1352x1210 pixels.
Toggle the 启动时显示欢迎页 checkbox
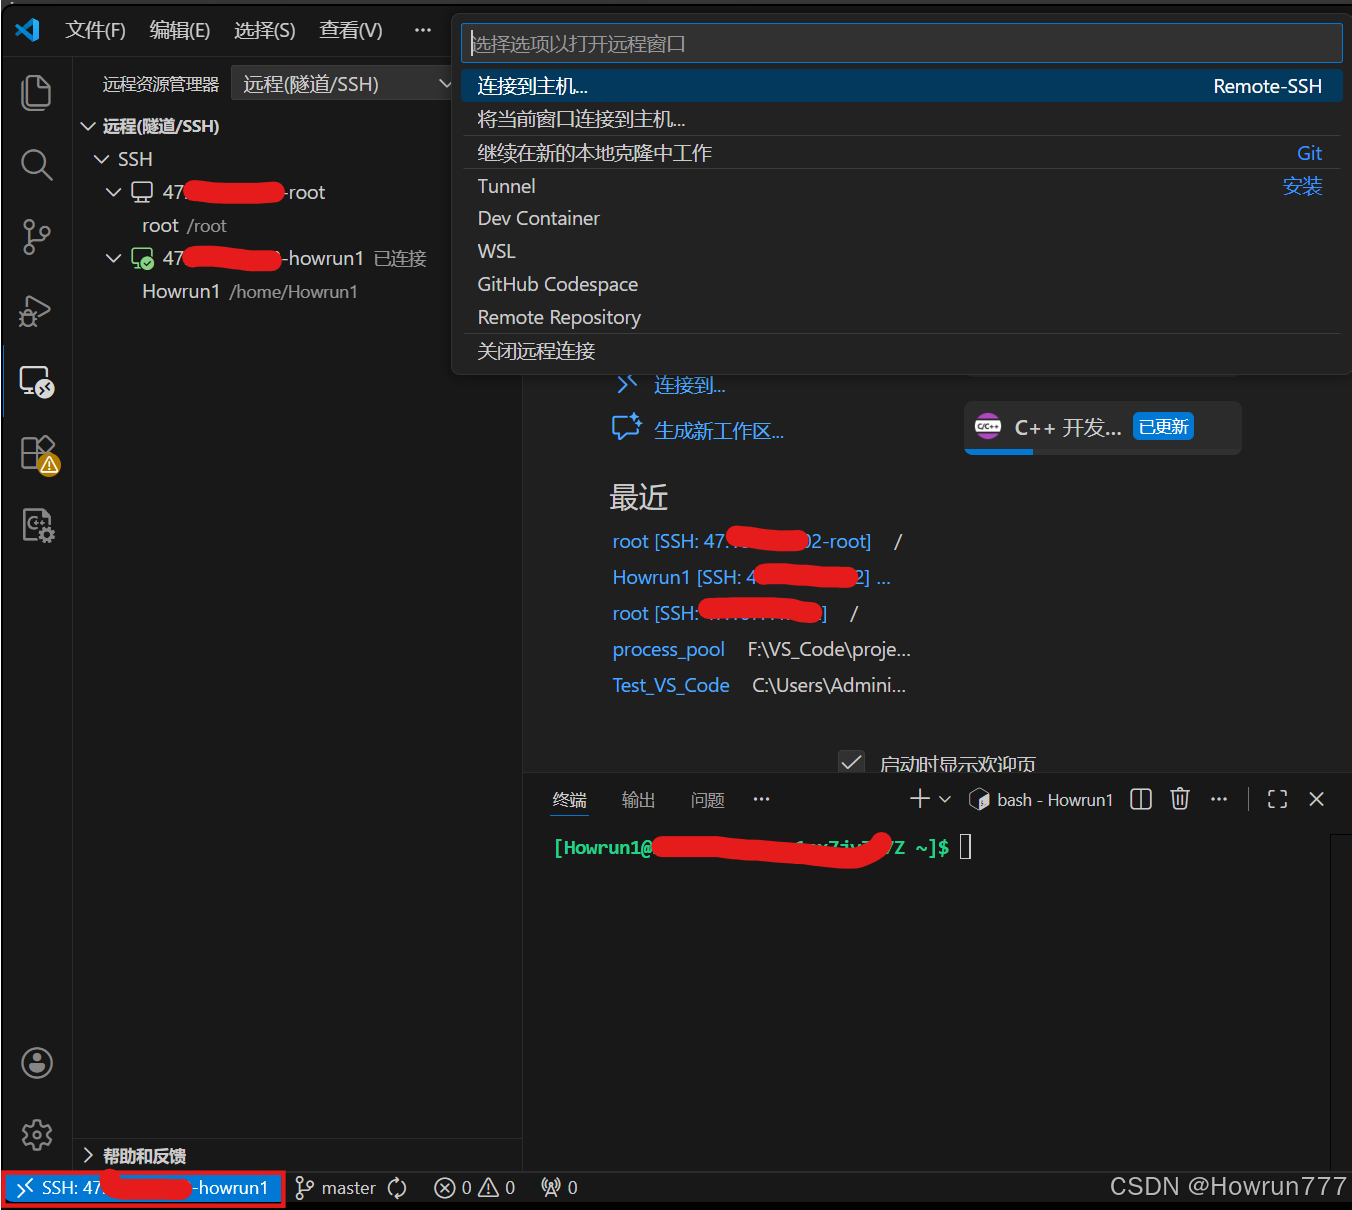851,763
